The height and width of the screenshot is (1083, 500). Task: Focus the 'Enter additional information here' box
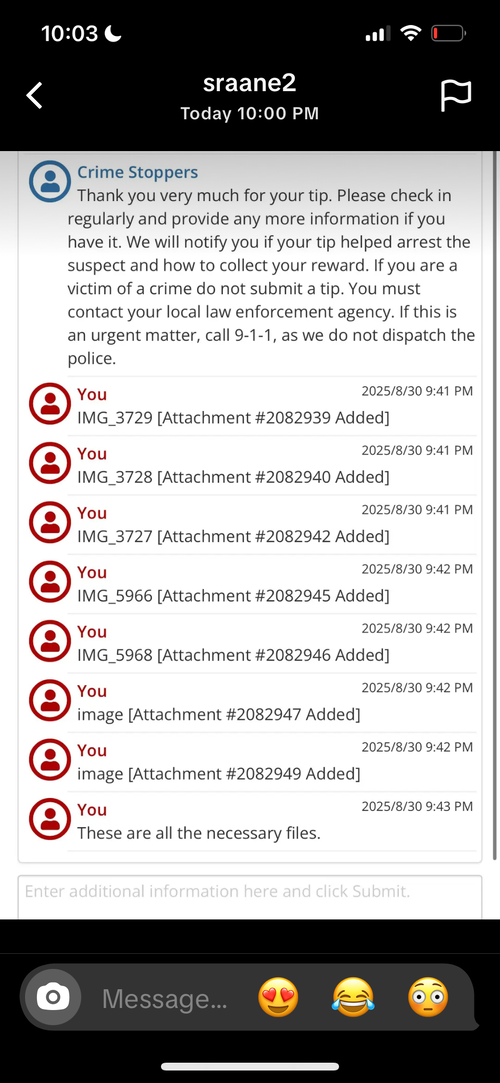pyautogui.click(x=250, y=897)
